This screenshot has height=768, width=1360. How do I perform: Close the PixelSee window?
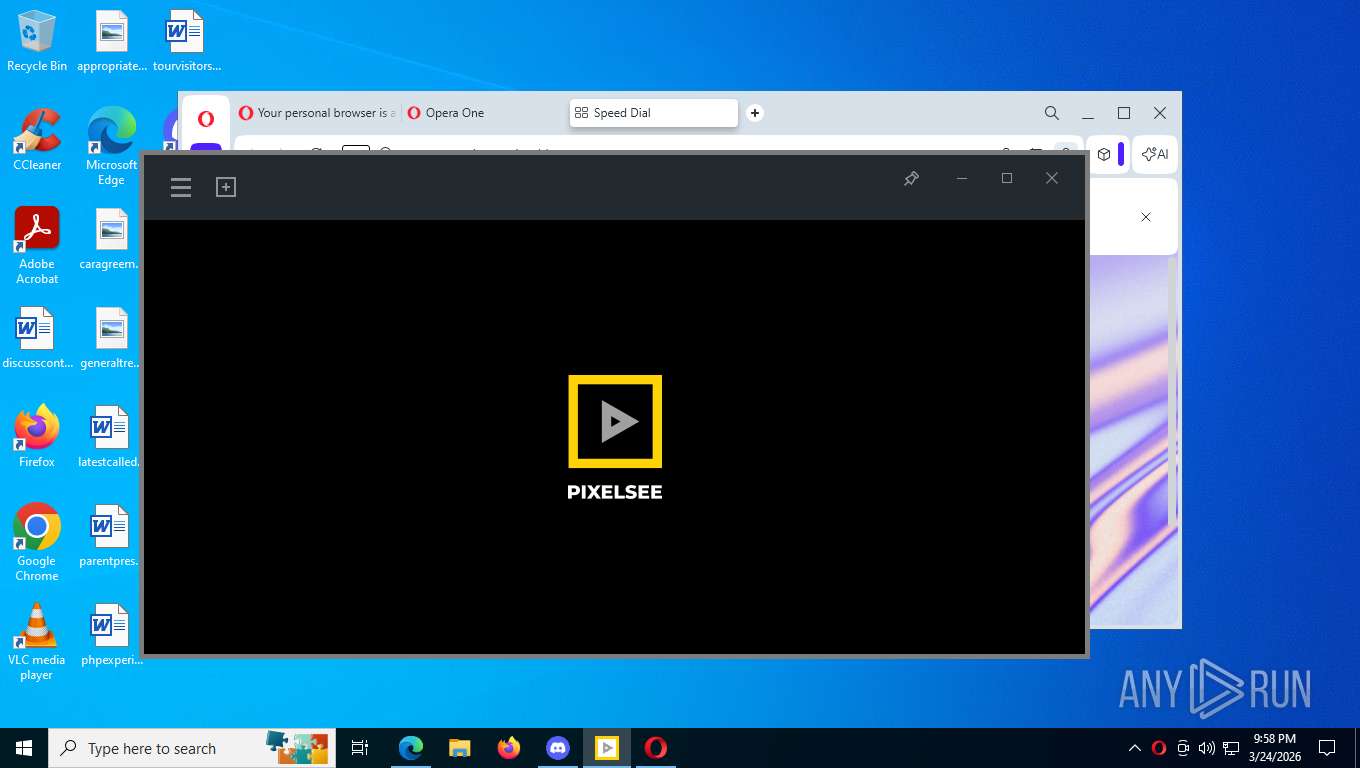[x=1052, y=178]
